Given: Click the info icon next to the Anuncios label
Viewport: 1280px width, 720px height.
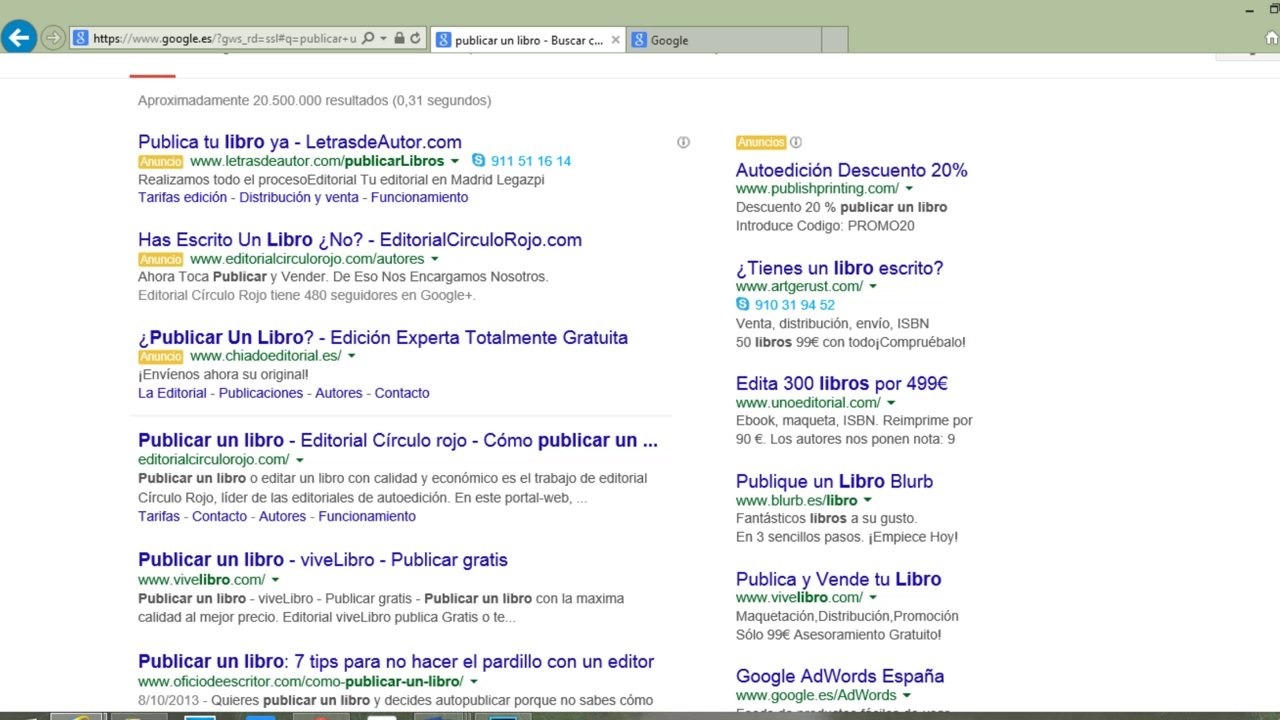Looking at the screenshot, I should point(796,142).
